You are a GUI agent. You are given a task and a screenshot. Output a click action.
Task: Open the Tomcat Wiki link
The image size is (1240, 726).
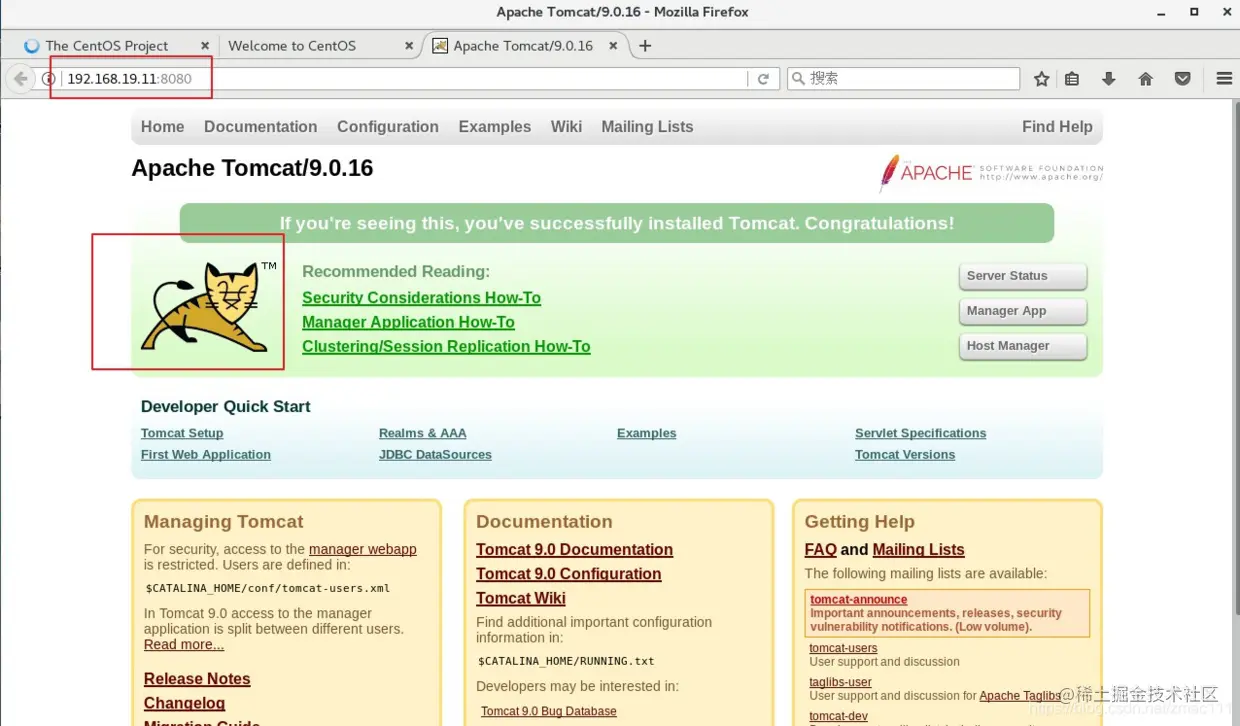(x=521, y=598)
